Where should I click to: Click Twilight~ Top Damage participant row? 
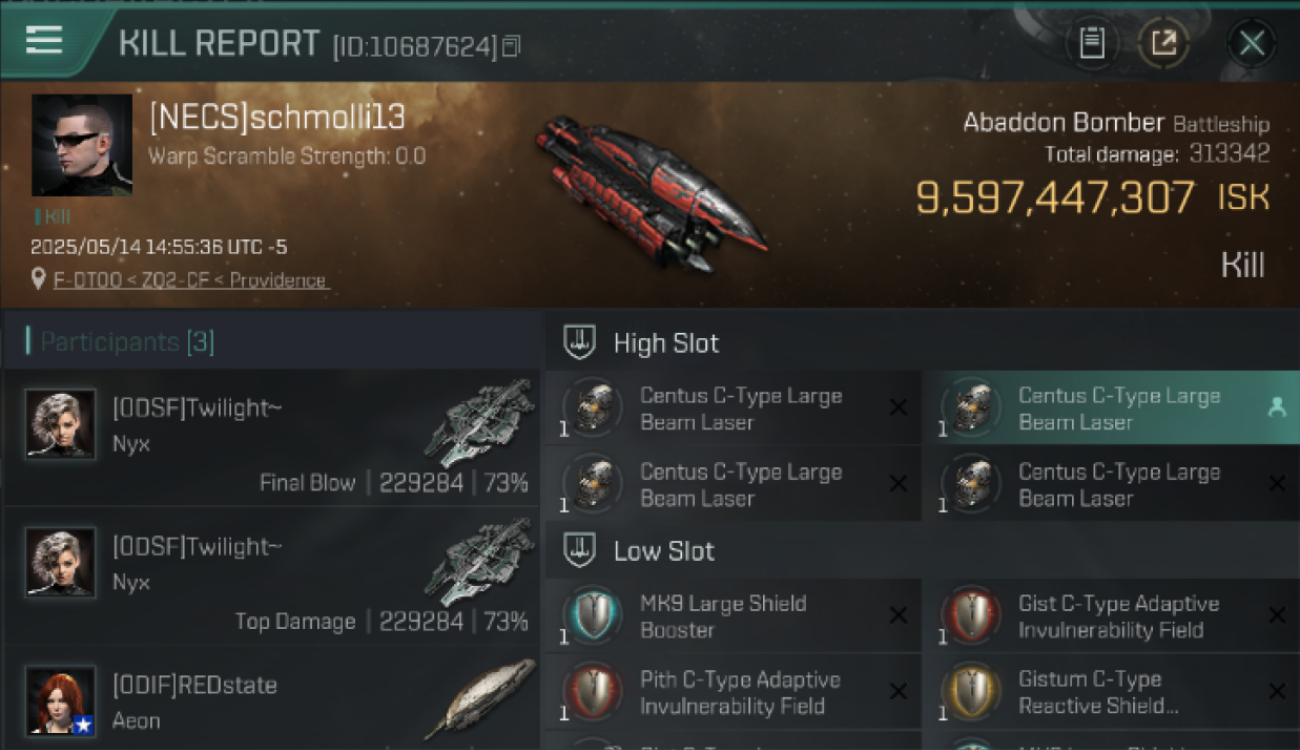tap(270, 575)
